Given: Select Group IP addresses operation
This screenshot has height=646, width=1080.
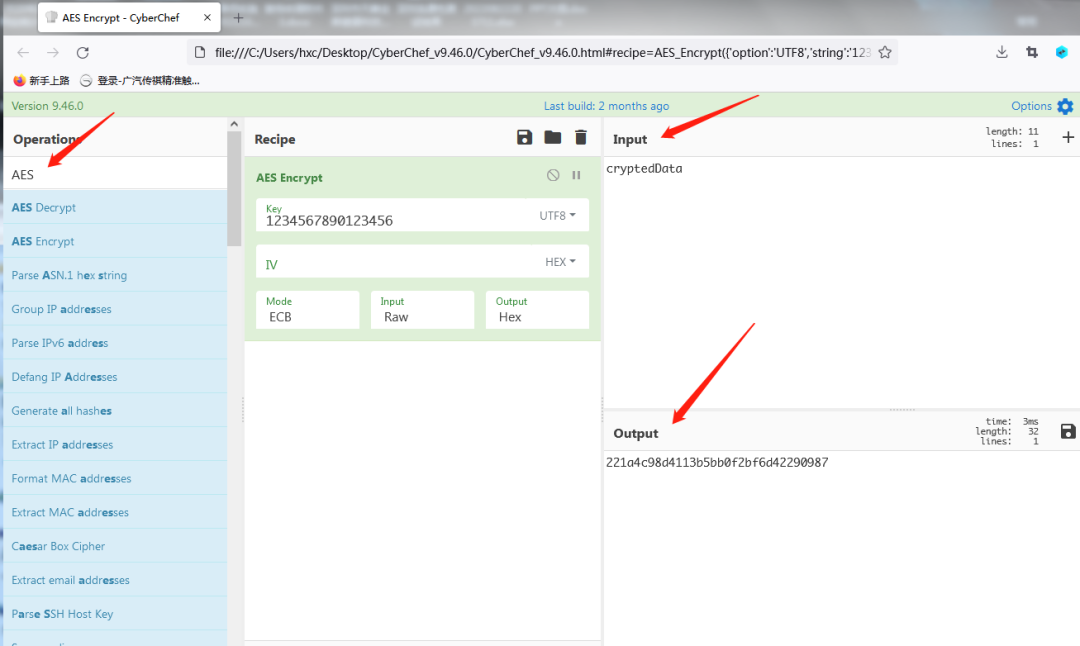Looking at the screenshot, I should pyautogui.click(x=115, y=309).
